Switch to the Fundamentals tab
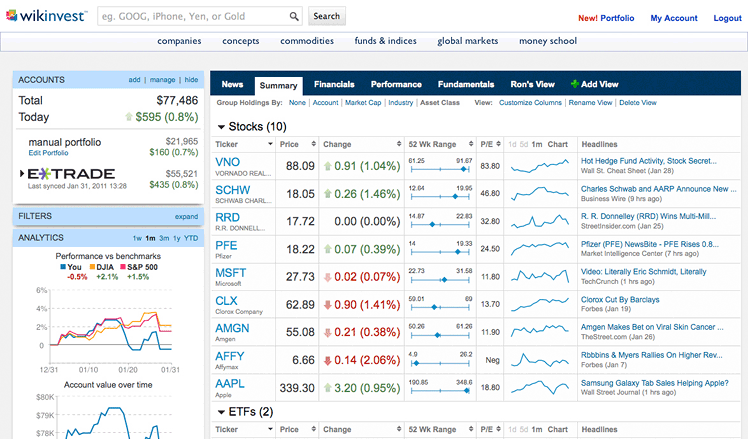 (466, 84)
